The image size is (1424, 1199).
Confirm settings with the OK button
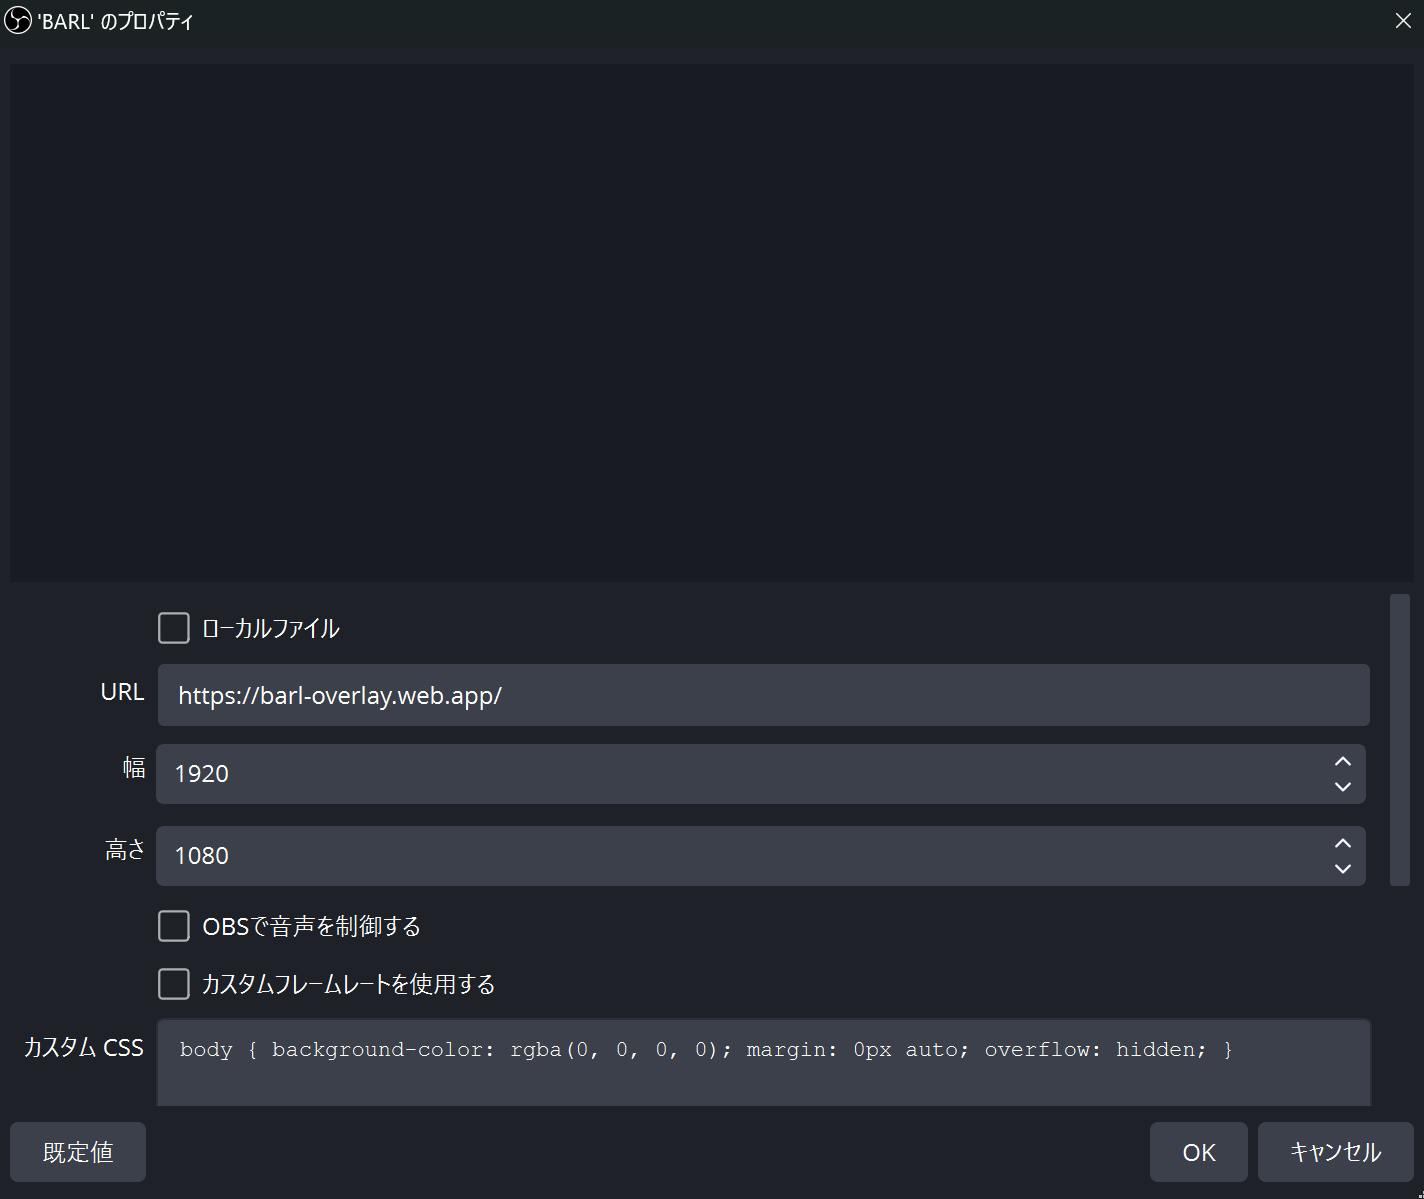tap(1198, 1152)
